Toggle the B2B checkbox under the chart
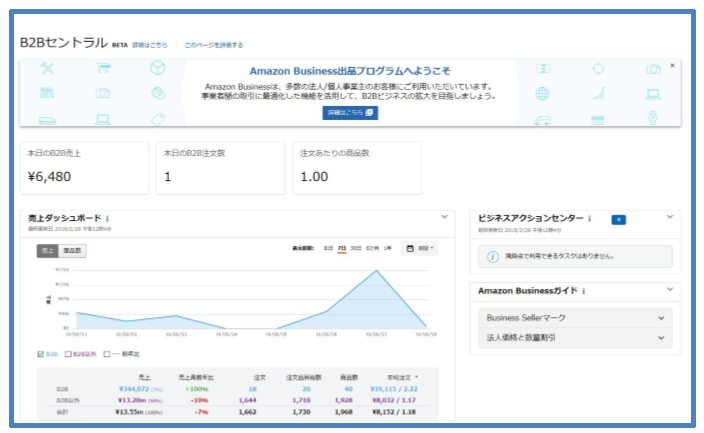Viewport: 704px width, 433px height. click(41, 354)
